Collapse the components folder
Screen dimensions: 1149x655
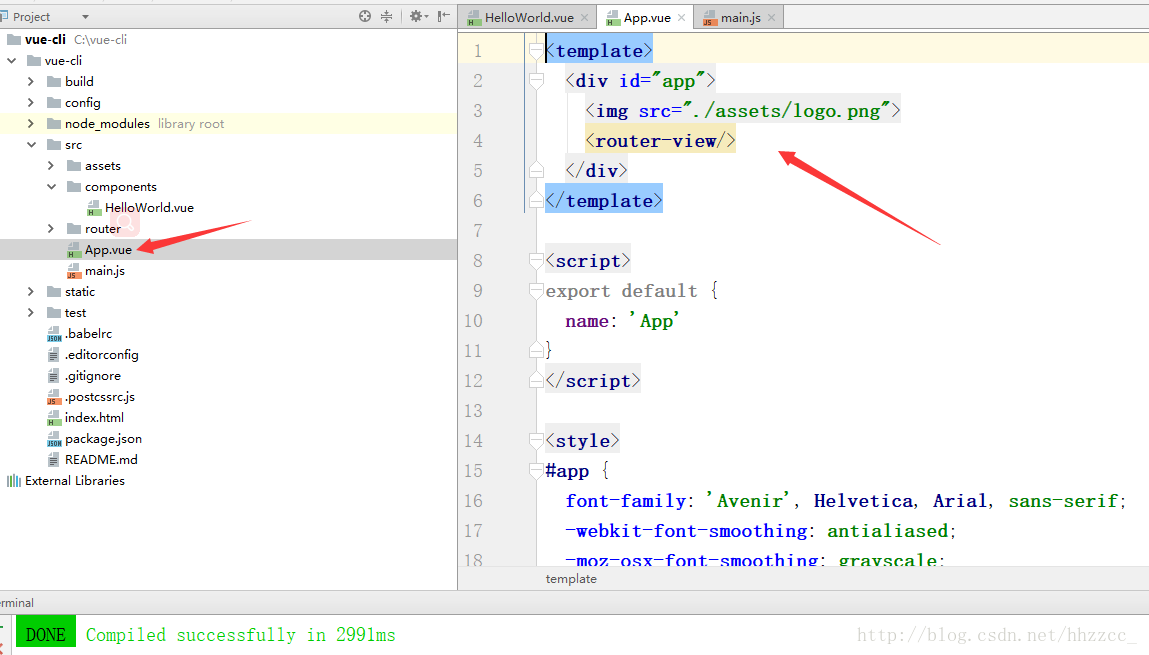point(51,187)
